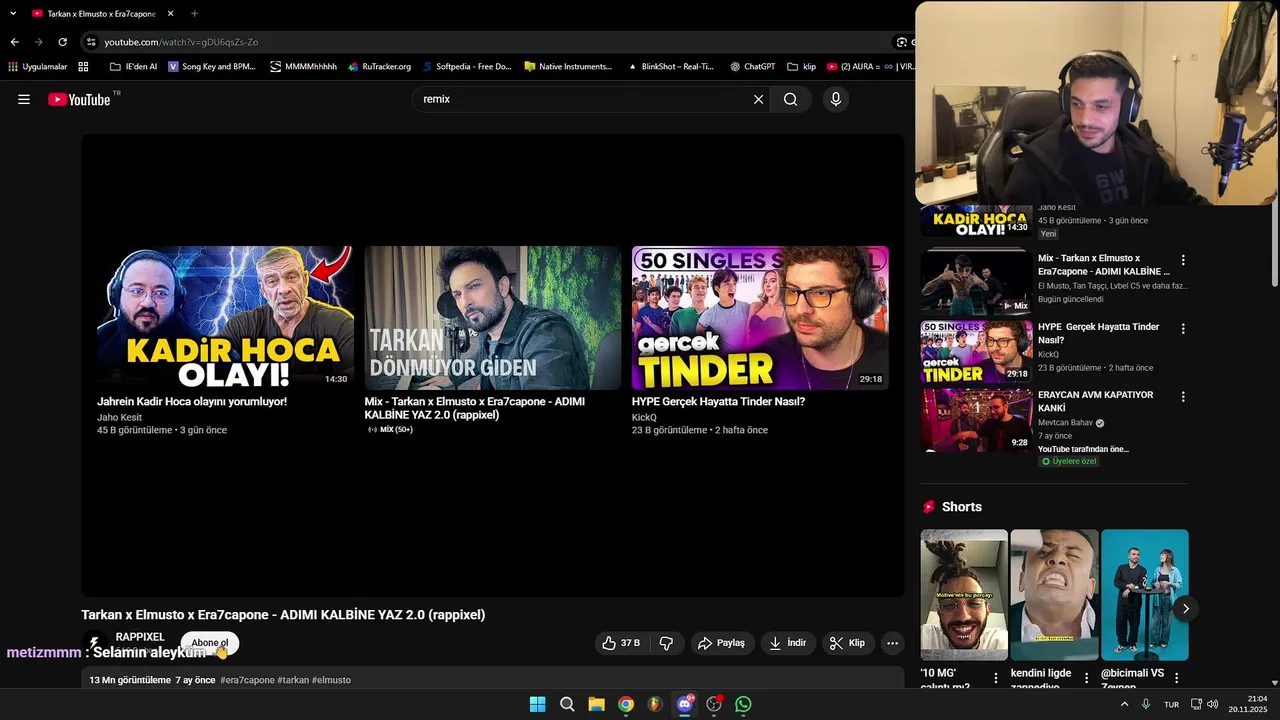1280x720 pixels.
Task: Dislike the video
Action: 666,643
